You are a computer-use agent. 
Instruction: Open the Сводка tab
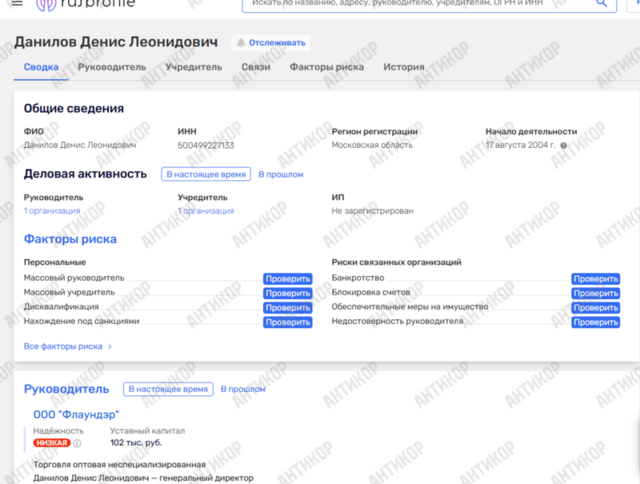(41, 67)
